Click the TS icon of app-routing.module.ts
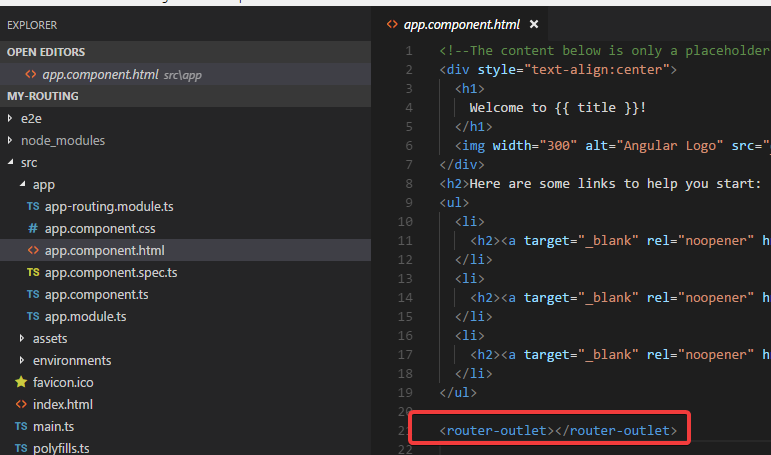 (x=33, y=206)
